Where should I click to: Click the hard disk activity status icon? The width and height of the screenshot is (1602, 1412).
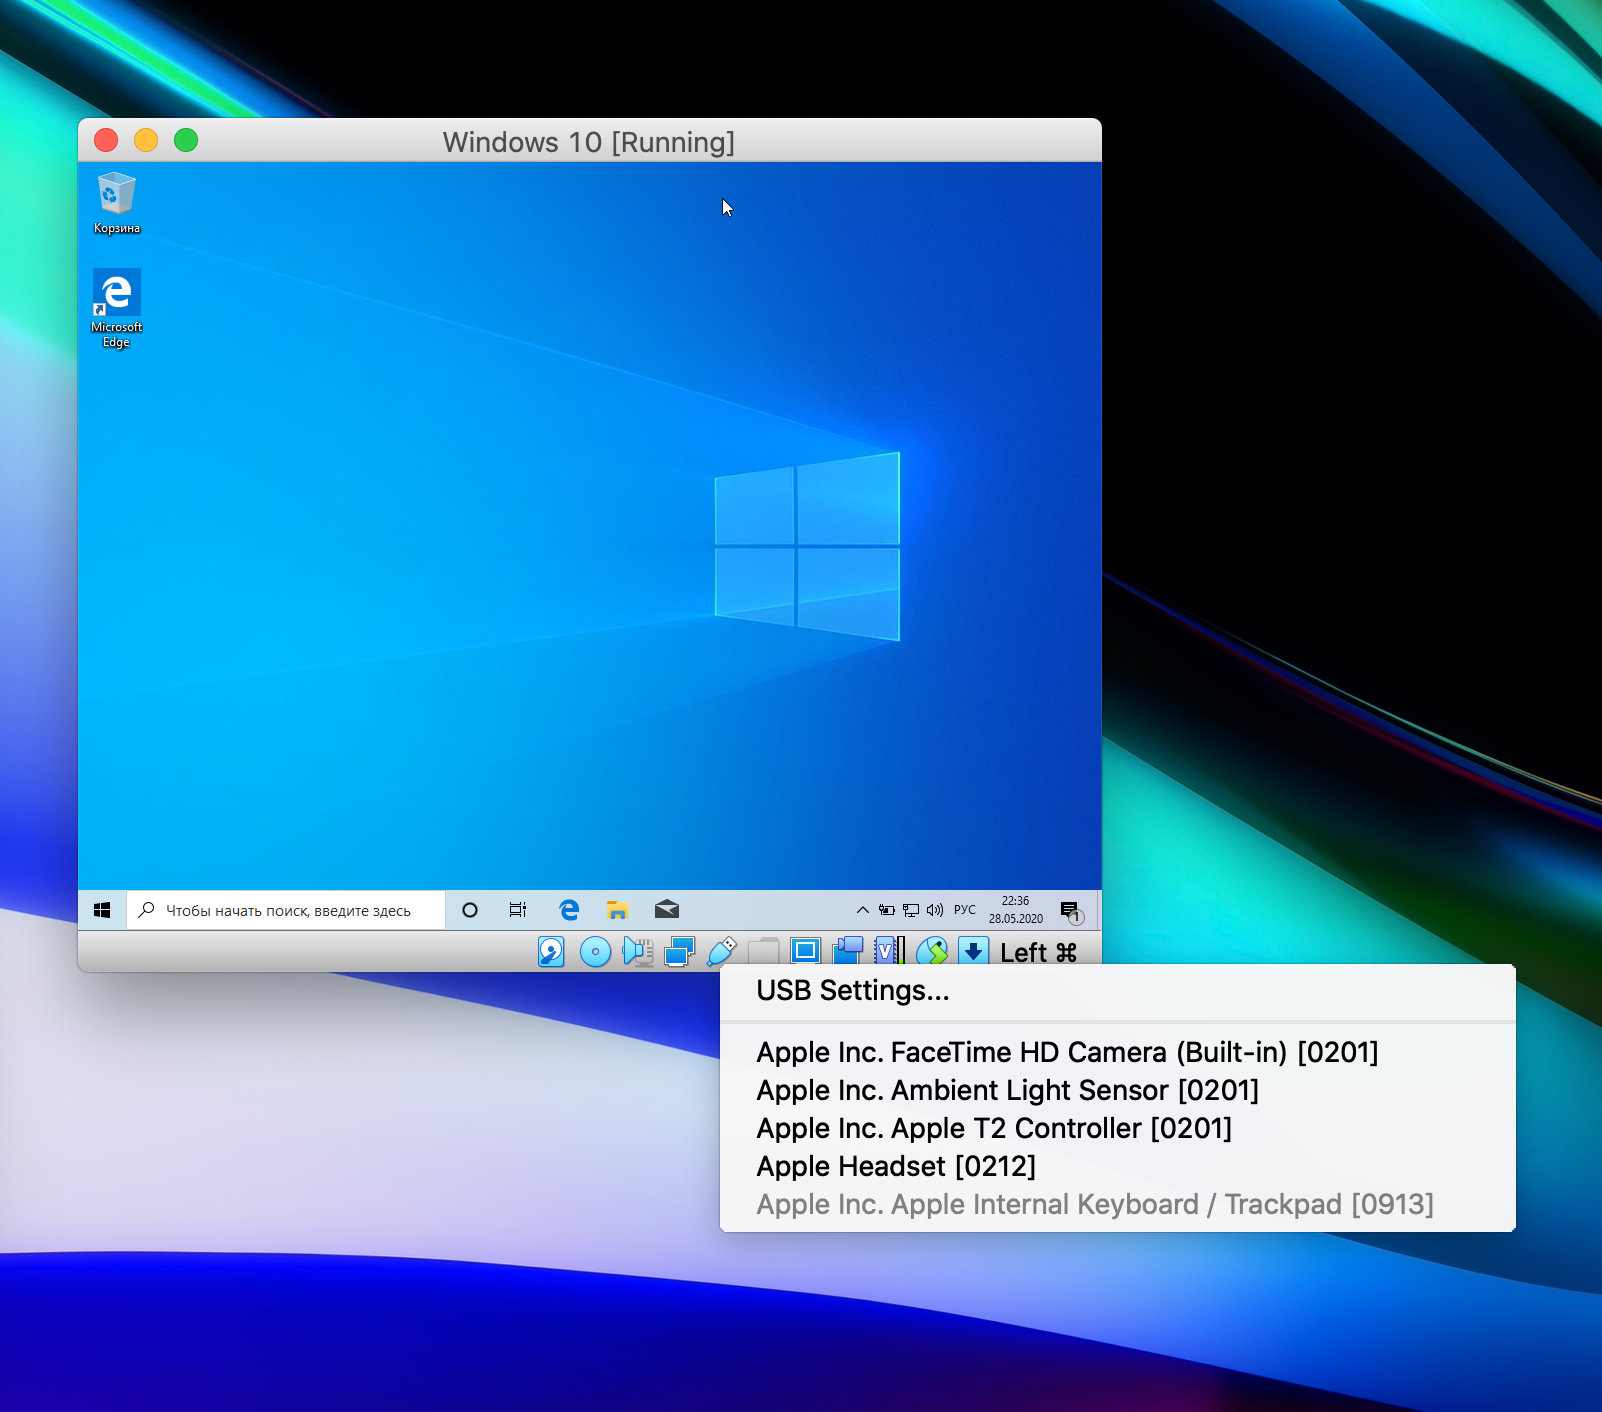coord(551,951)
